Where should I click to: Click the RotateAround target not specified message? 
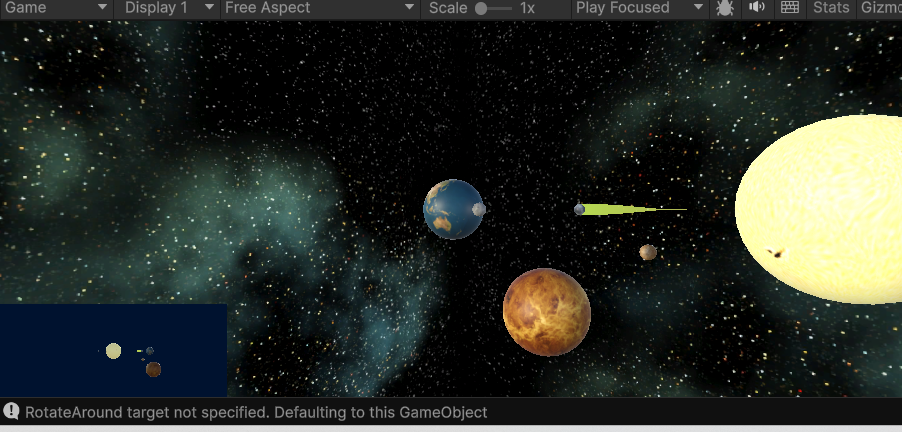pyautogui.click(x=256, y=412)
